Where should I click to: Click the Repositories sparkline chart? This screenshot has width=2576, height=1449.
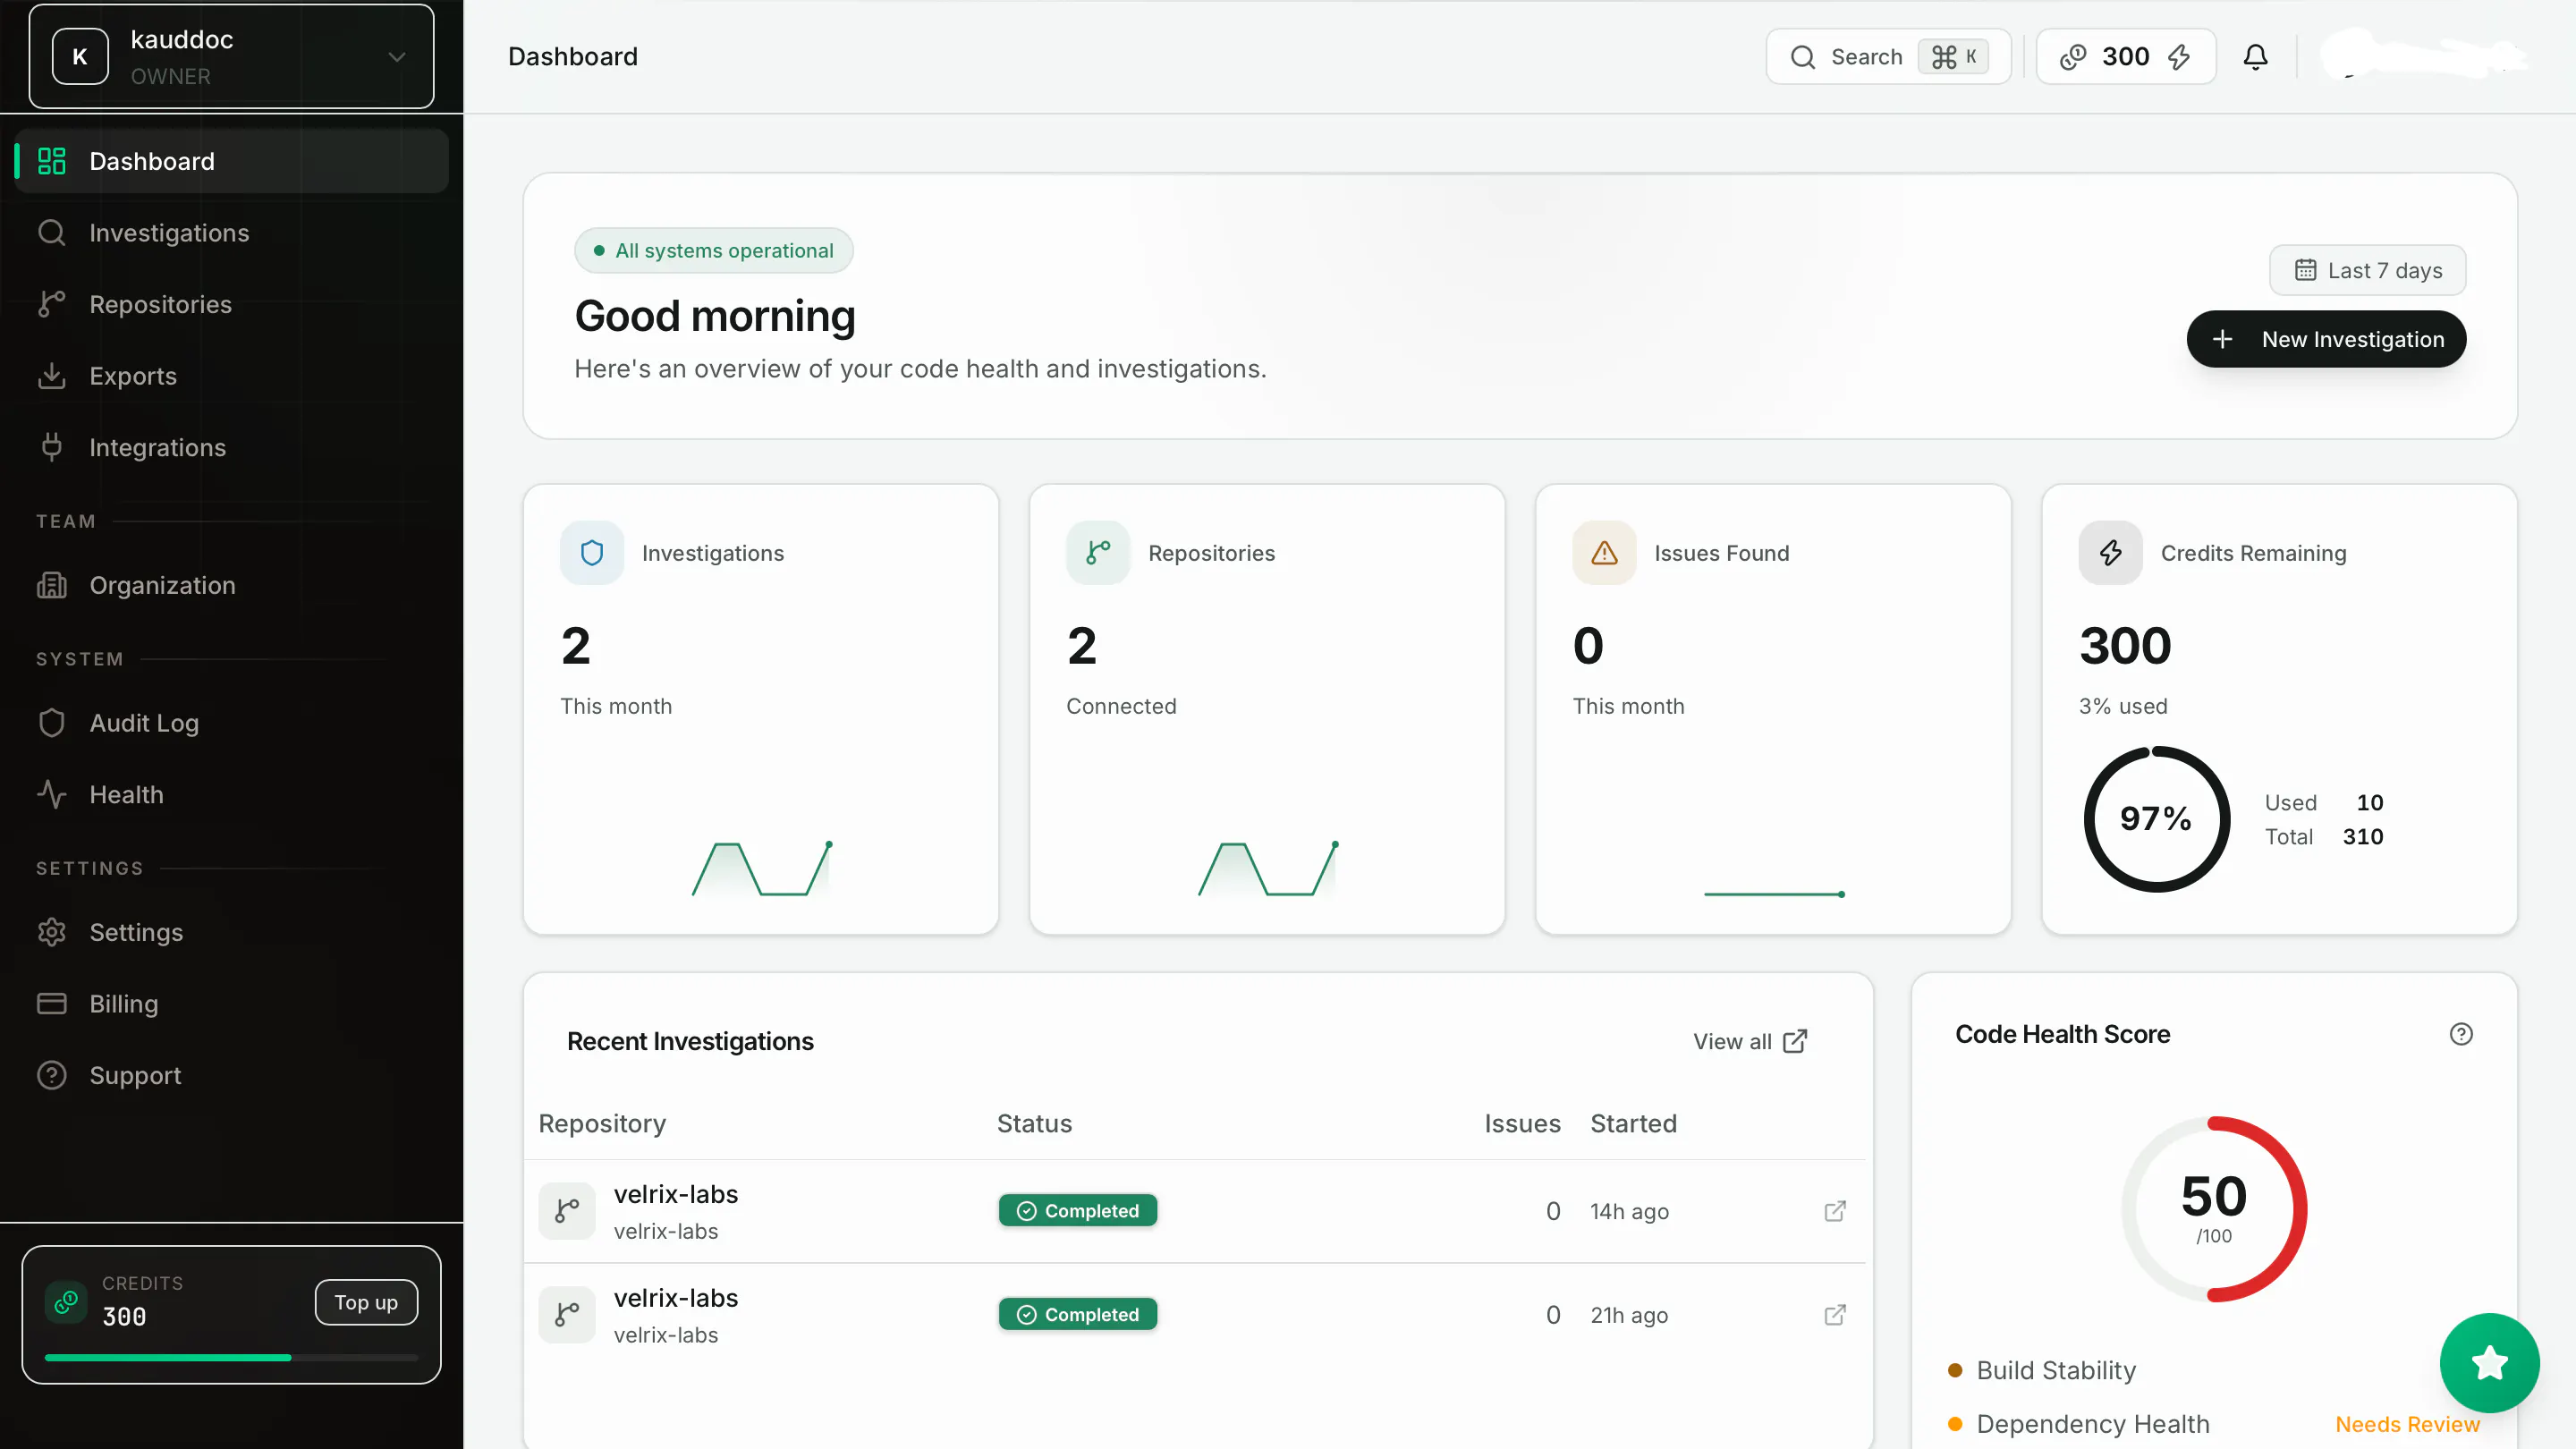point(1268,869)
